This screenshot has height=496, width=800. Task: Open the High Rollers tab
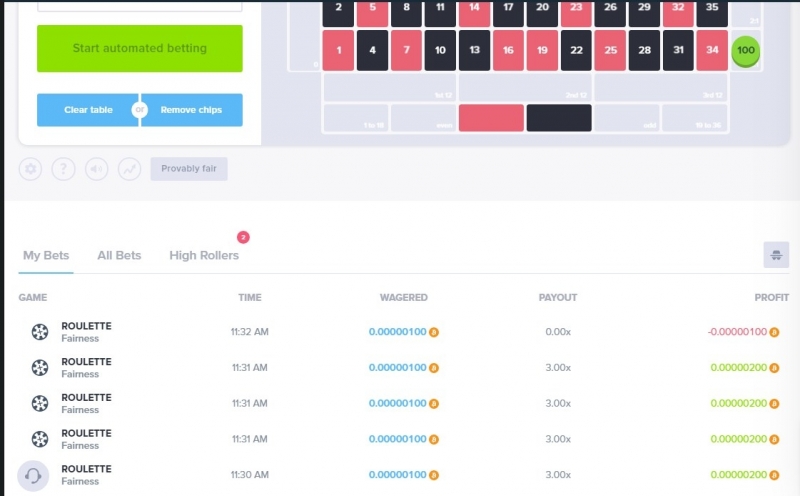[204, 255]
